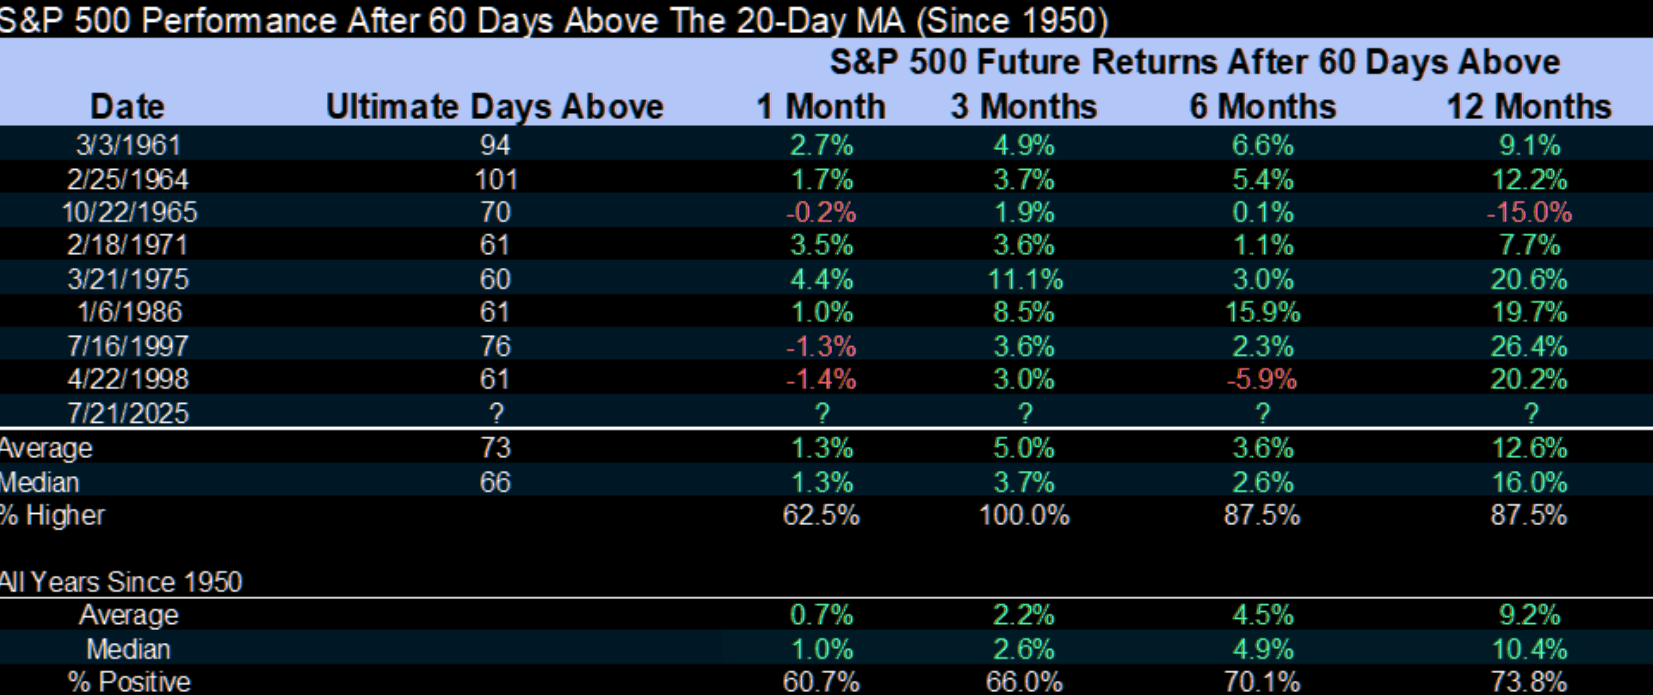Select the Date column header
Screen dimensions: 1653x695
click(x=127, y=106)
